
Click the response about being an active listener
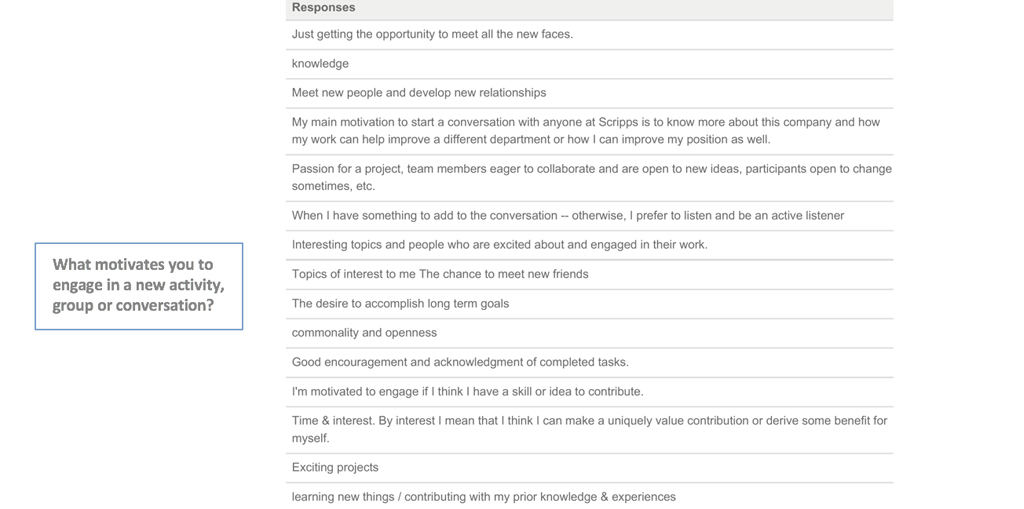[567, 216]
